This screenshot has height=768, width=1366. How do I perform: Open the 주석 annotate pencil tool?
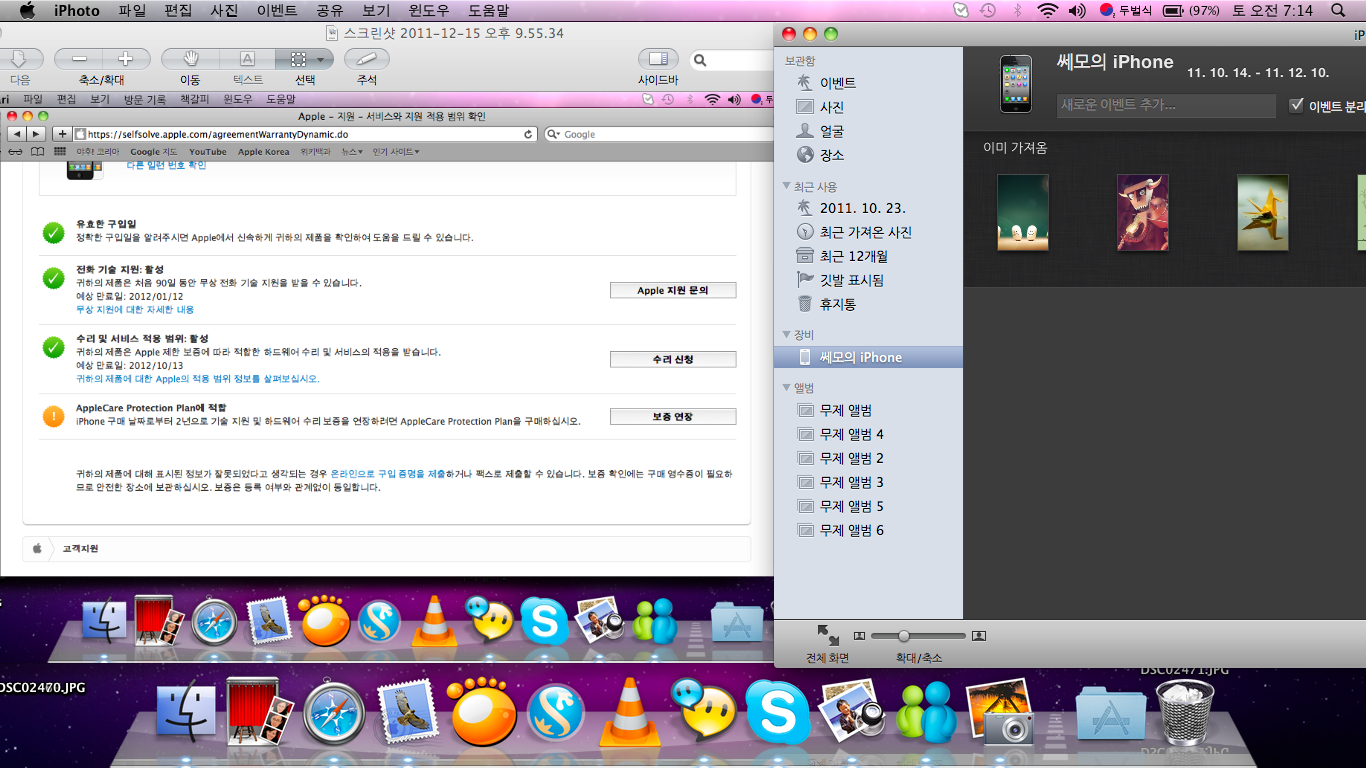click(366, 59)
